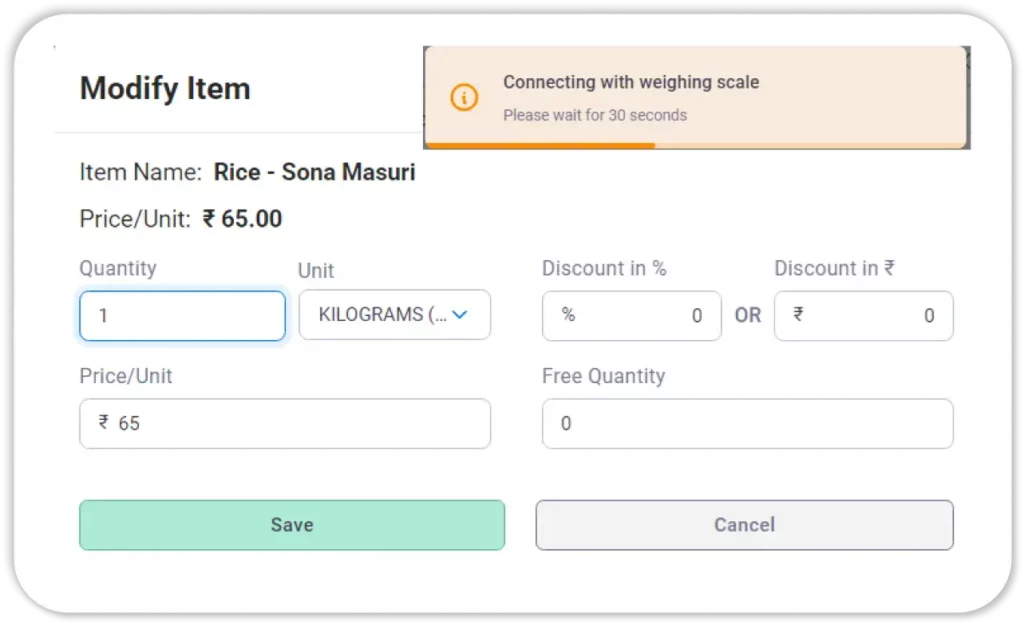Click the Unit dropdown chevron arrow
The width and height of the screenshot is (1024, 625).
click(460, 315)
